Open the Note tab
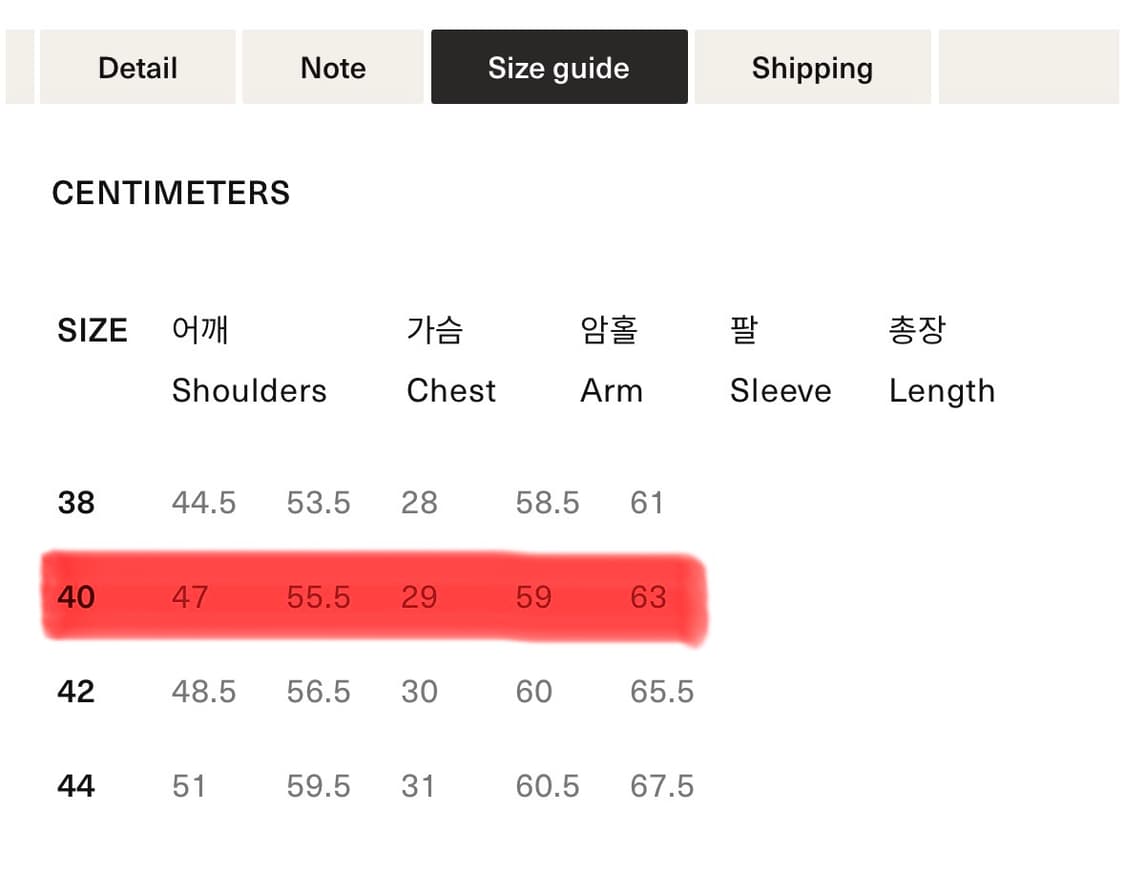 332,67
